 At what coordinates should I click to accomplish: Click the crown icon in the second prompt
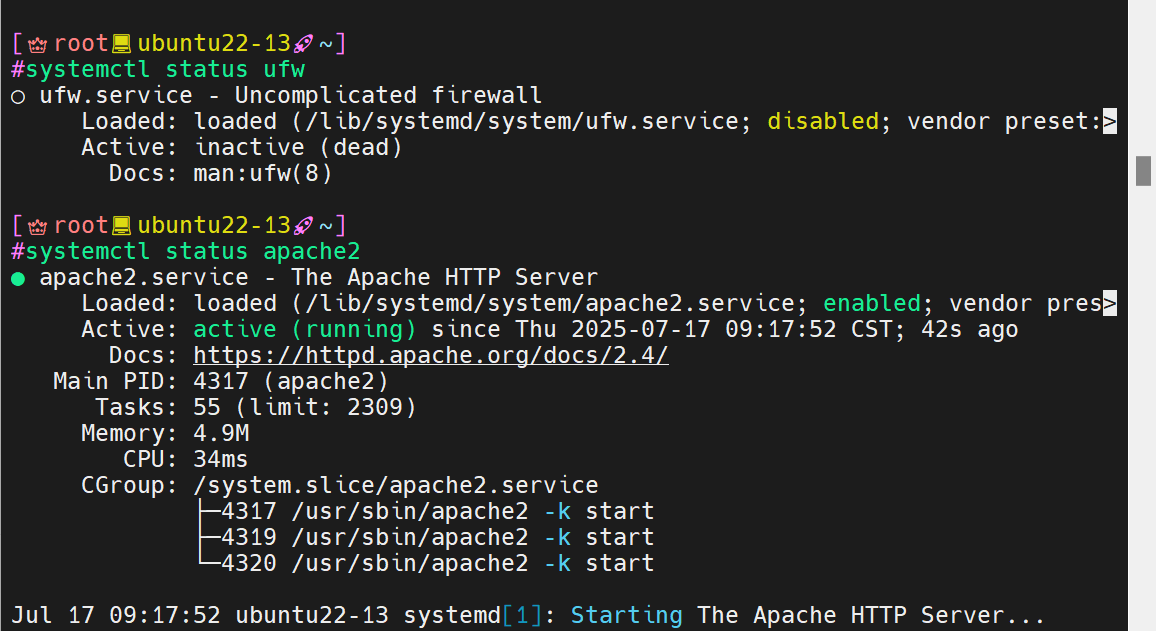[x=38, y=226]
